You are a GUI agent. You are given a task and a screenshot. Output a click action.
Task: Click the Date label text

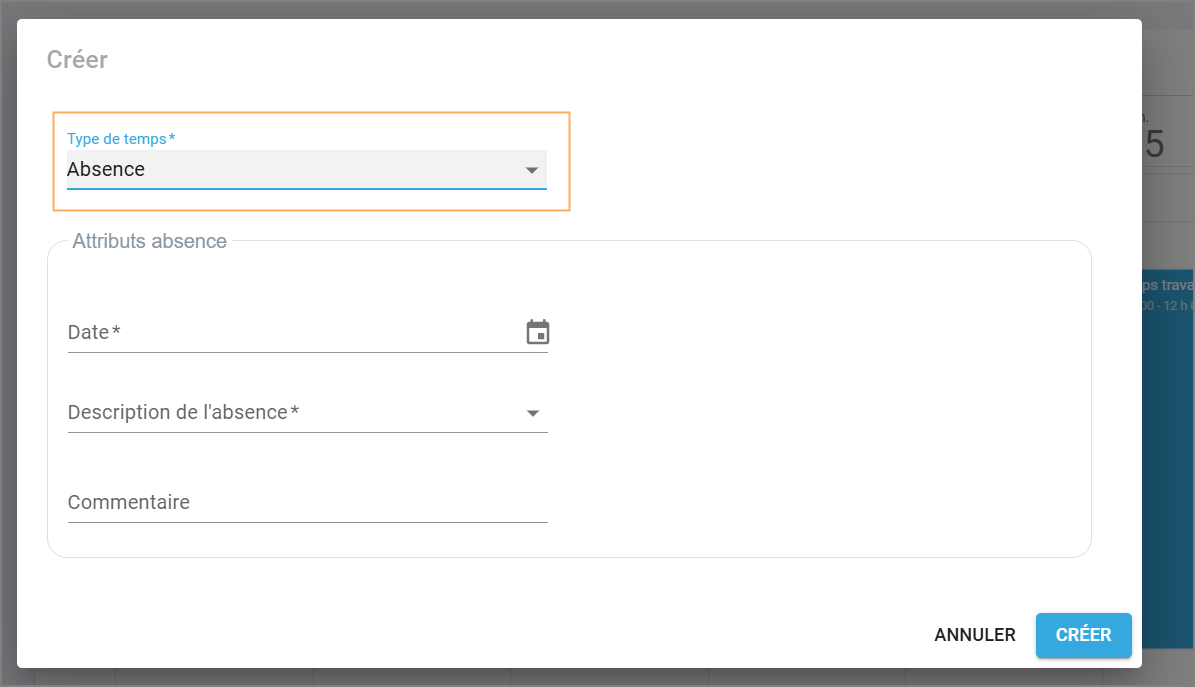(x=88, y=332)
